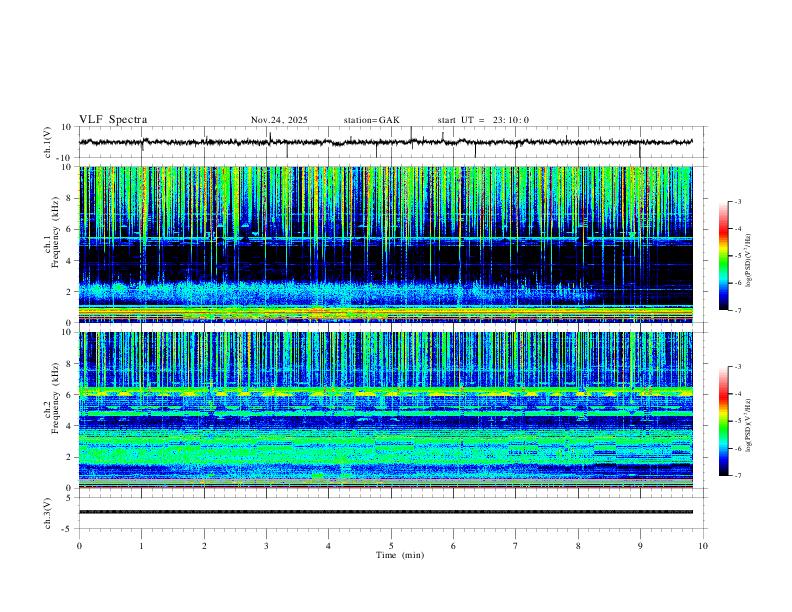Click the "Time (min)" axis title
This screenshot has width=792, height=612.
tap(400, 555)
